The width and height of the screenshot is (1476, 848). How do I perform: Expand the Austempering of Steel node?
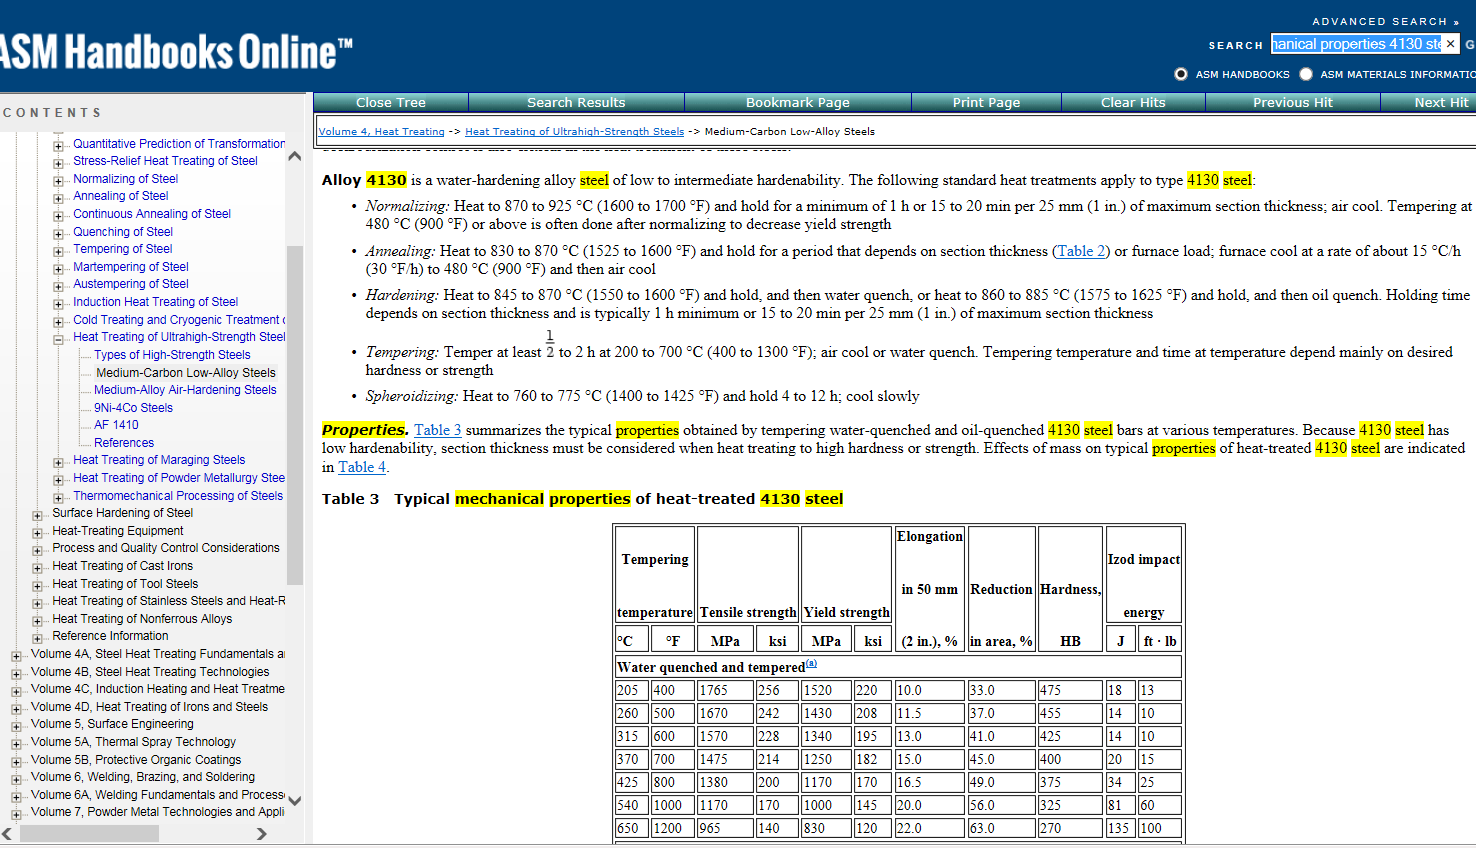pos(58,286)
